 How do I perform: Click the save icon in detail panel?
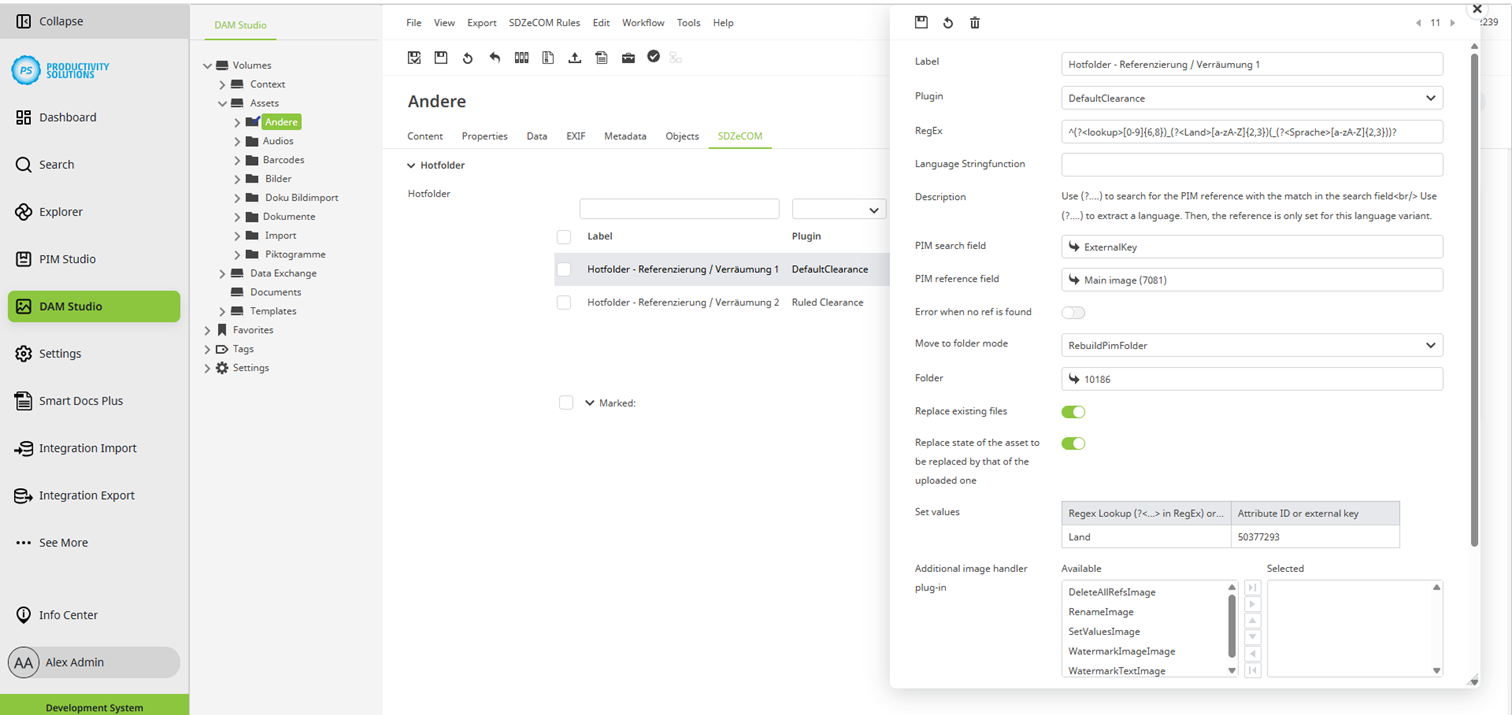coord(921,23)
